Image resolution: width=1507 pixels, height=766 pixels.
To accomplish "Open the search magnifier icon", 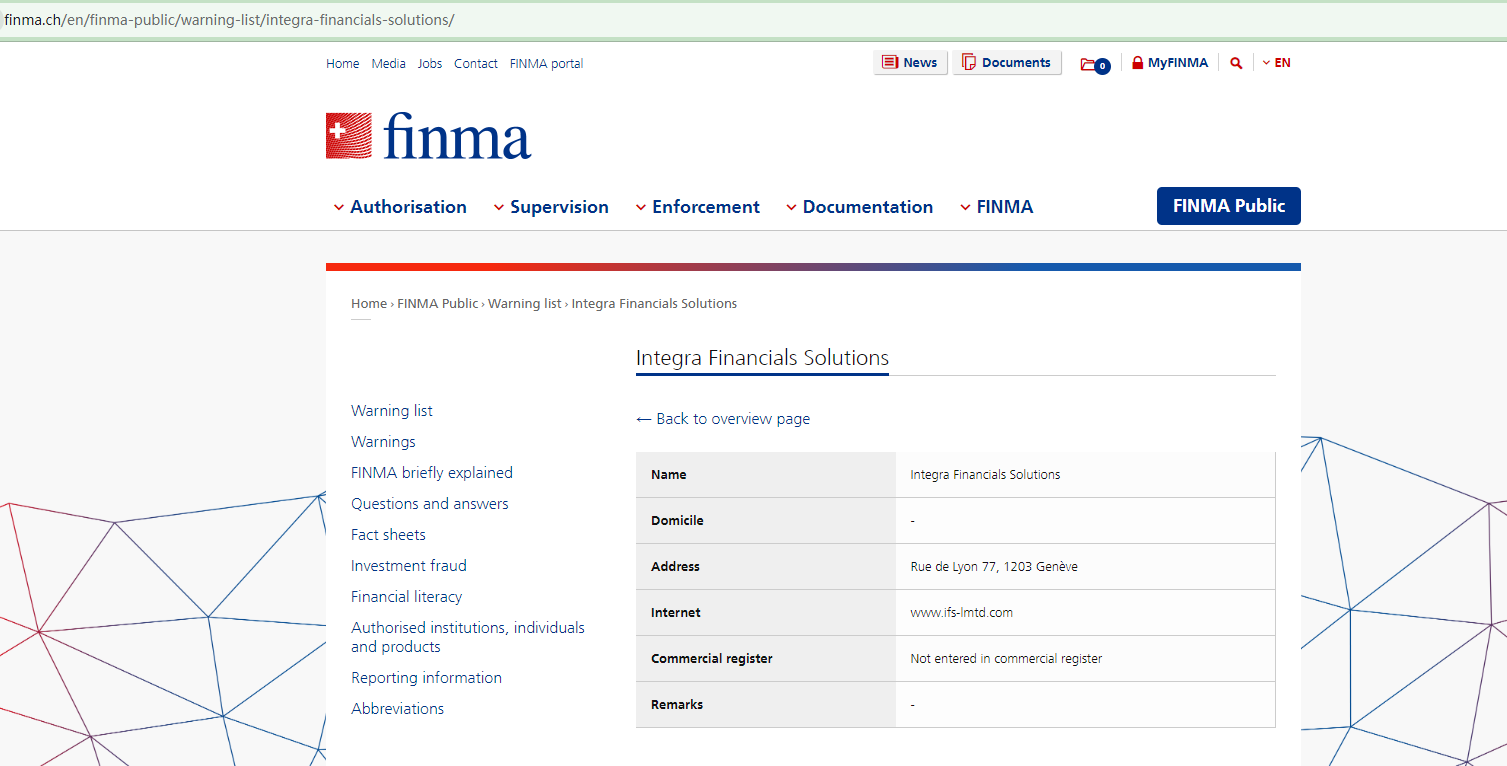I will point(1236,62).
